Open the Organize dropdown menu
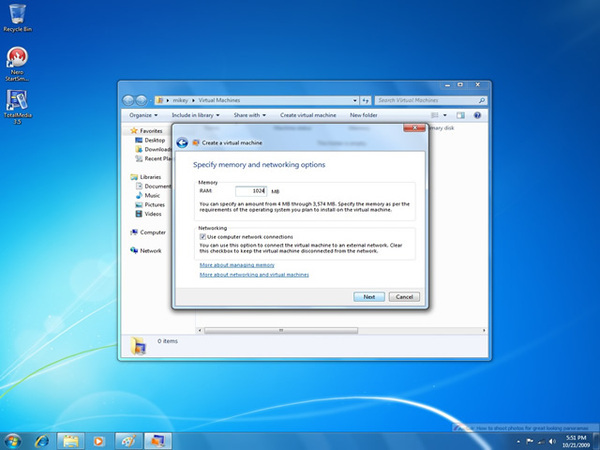 [x=143, y=115]
